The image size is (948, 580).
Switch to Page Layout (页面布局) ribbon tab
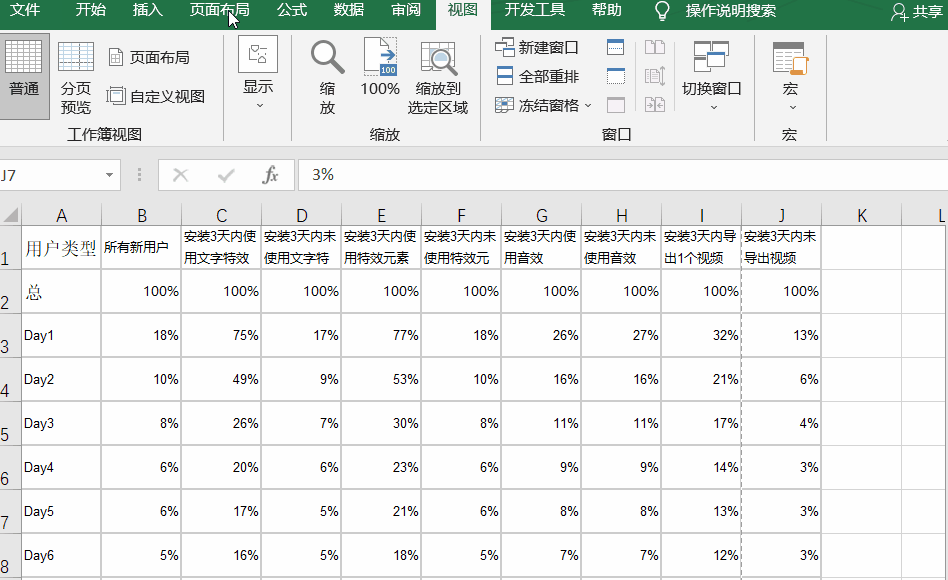[219, 10]
